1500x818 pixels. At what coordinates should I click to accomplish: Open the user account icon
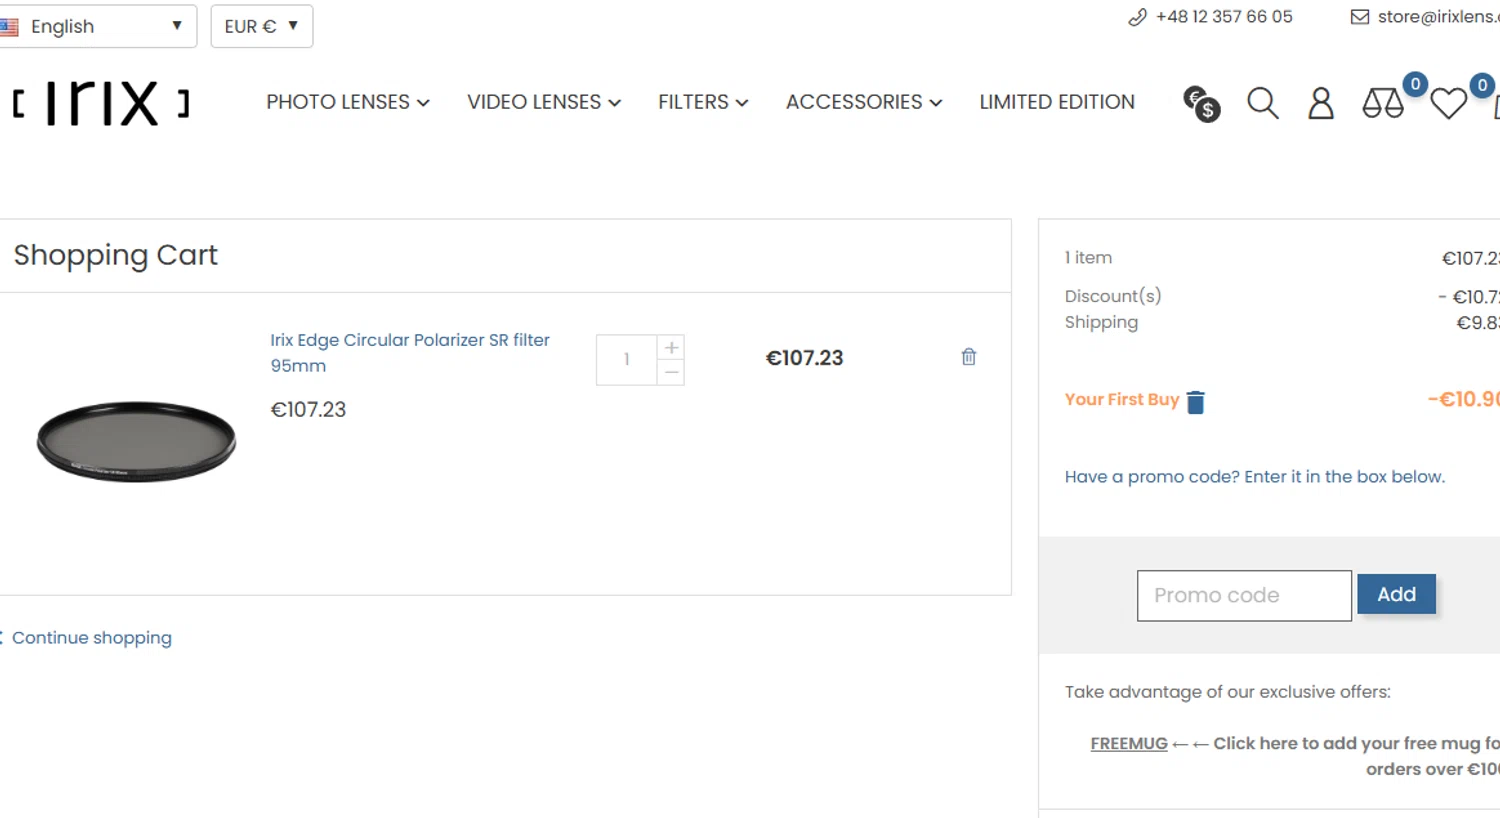click(x=1321, y=103)
